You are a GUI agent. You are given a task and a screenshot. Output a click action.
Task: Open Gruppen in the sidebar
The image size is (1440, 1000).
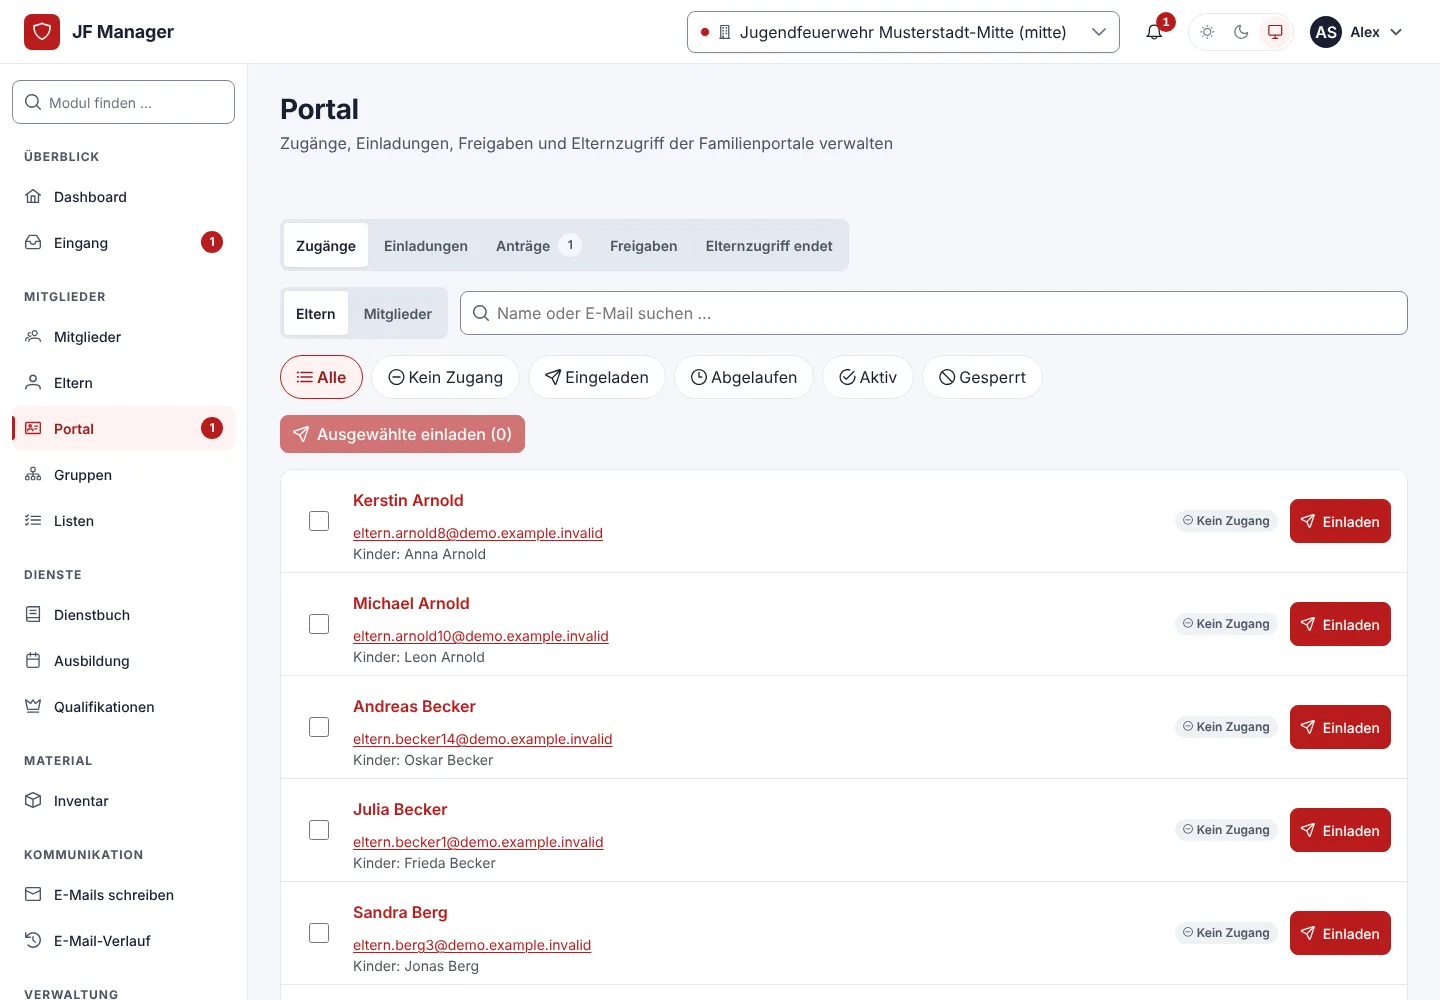[x=124, y=475]
